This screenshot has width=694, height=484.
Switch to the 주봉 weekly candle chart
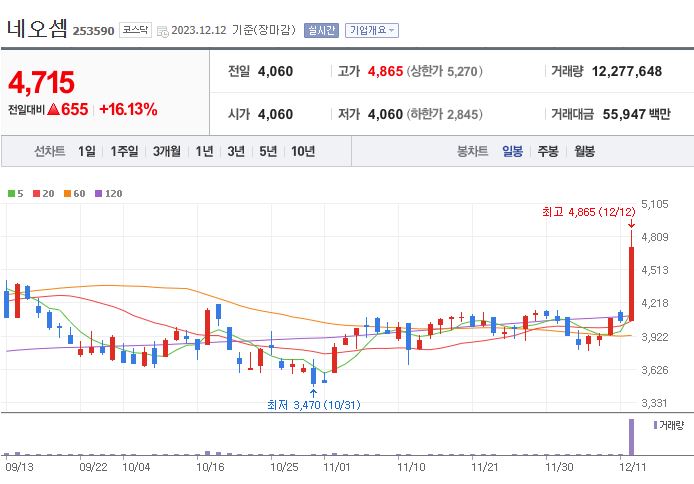(548, 151)
